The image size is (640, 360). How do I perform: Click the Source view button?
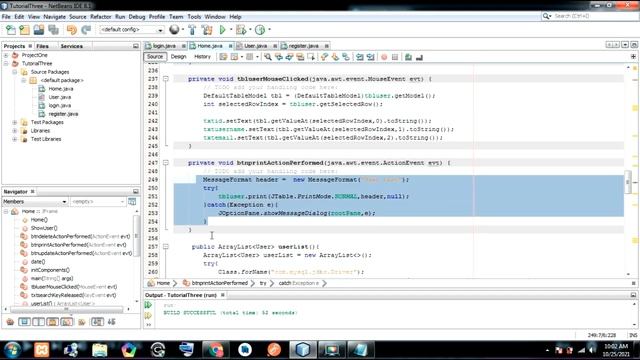coord(155,57)
